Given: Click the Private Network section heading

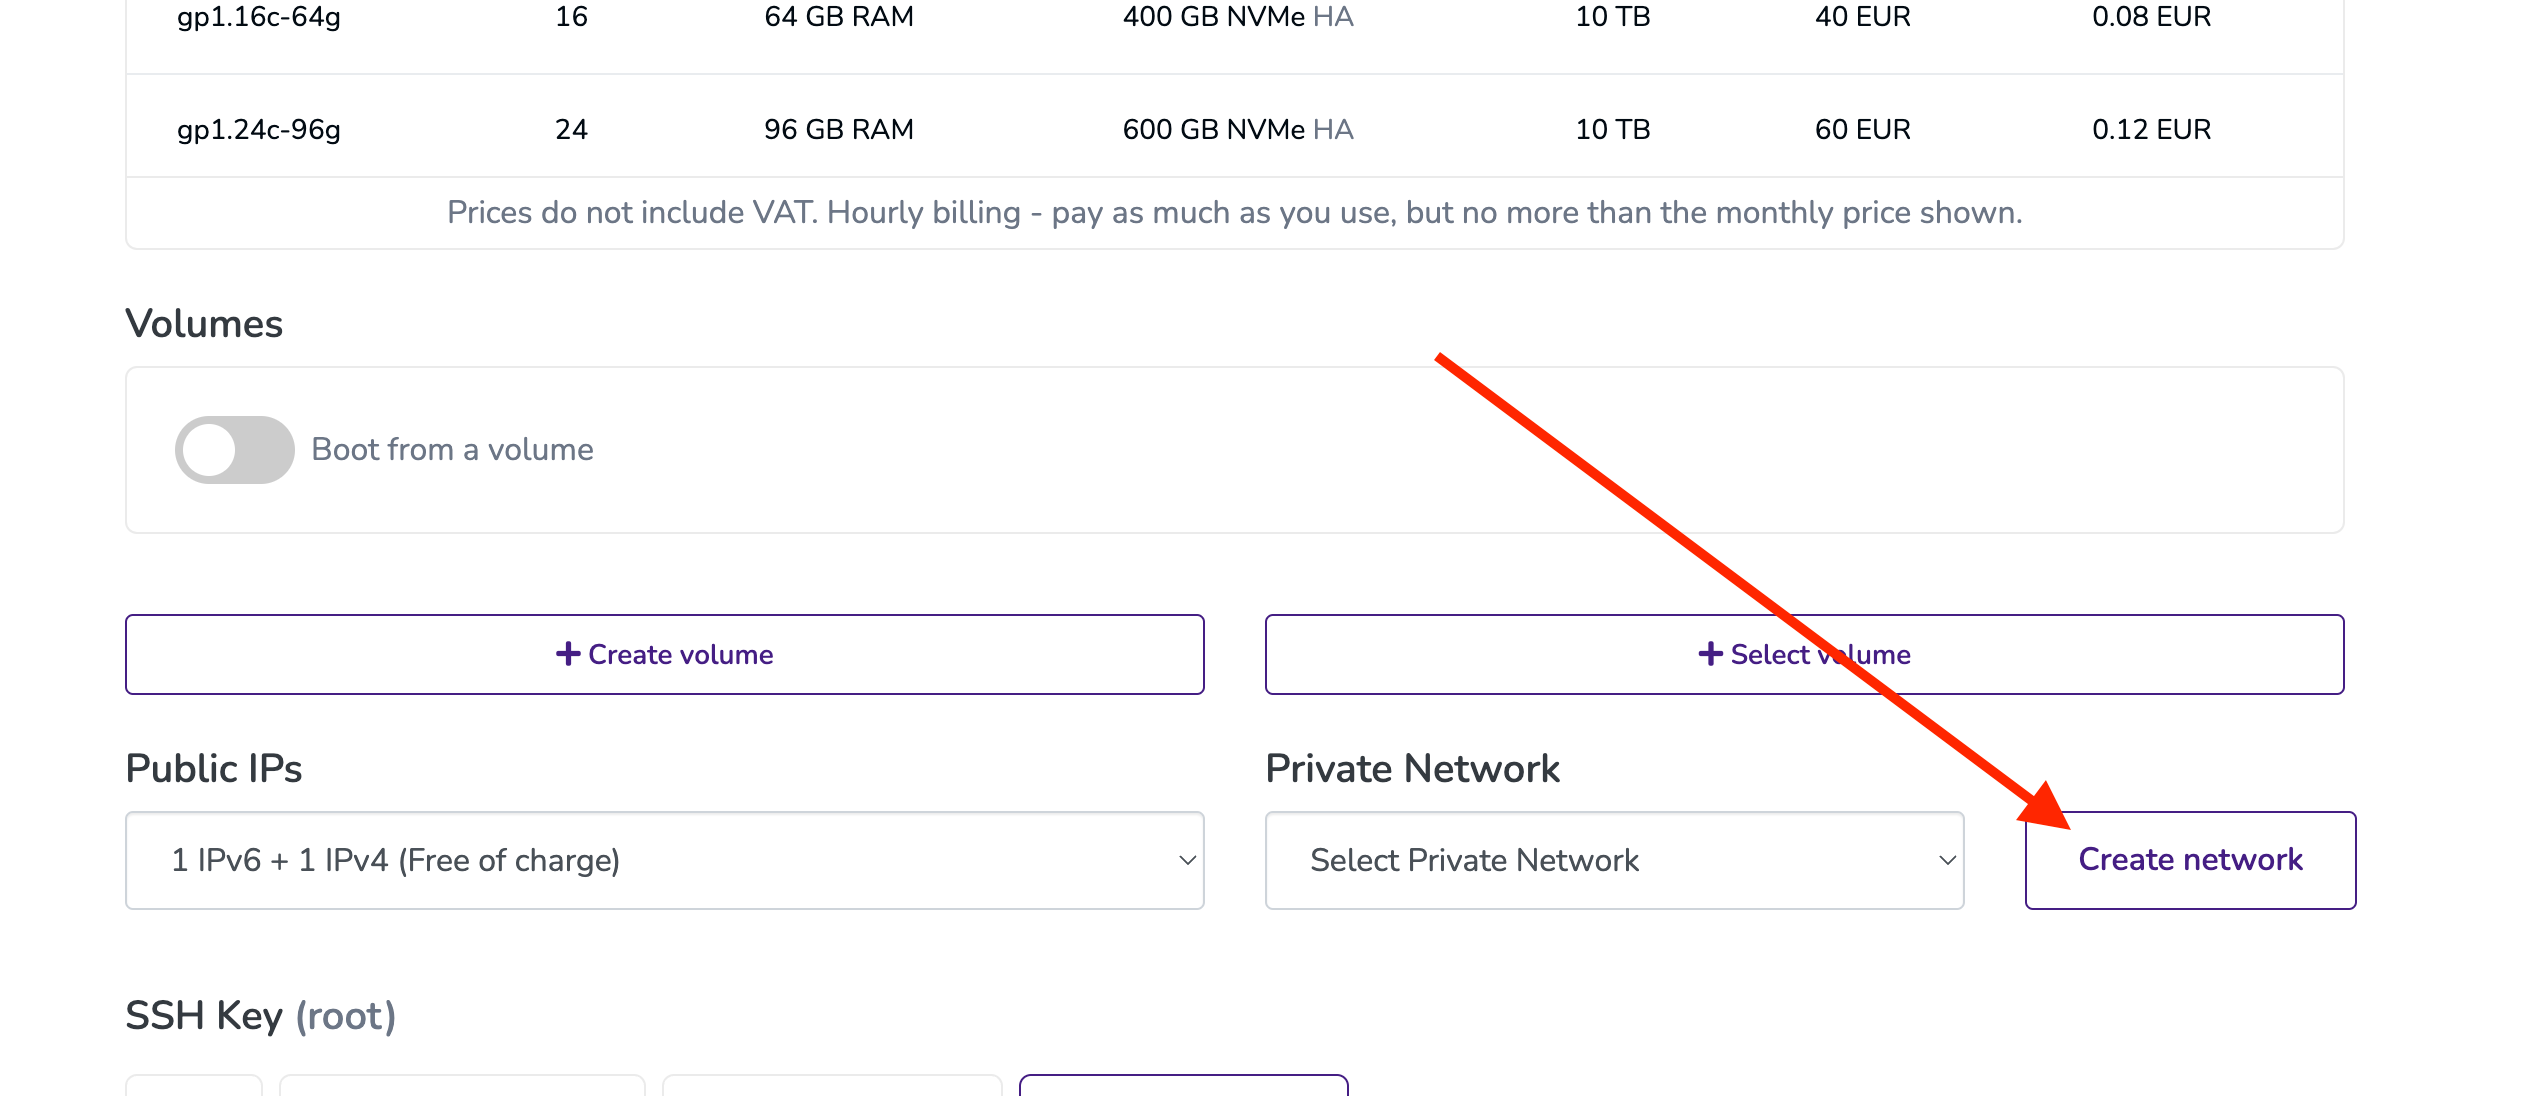Looking at the screenshot, I should pos(1411,769).
